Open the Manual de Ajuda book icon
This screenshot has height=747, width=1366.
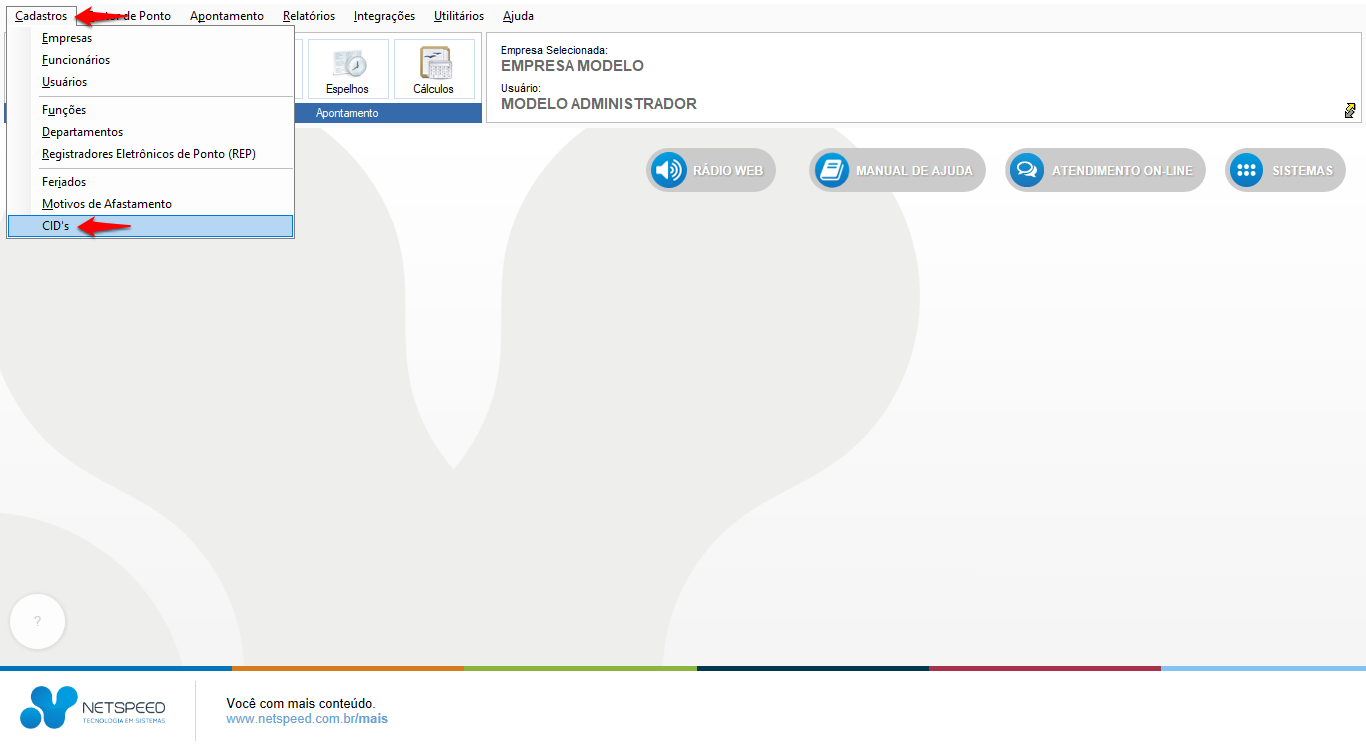point(831,171)
